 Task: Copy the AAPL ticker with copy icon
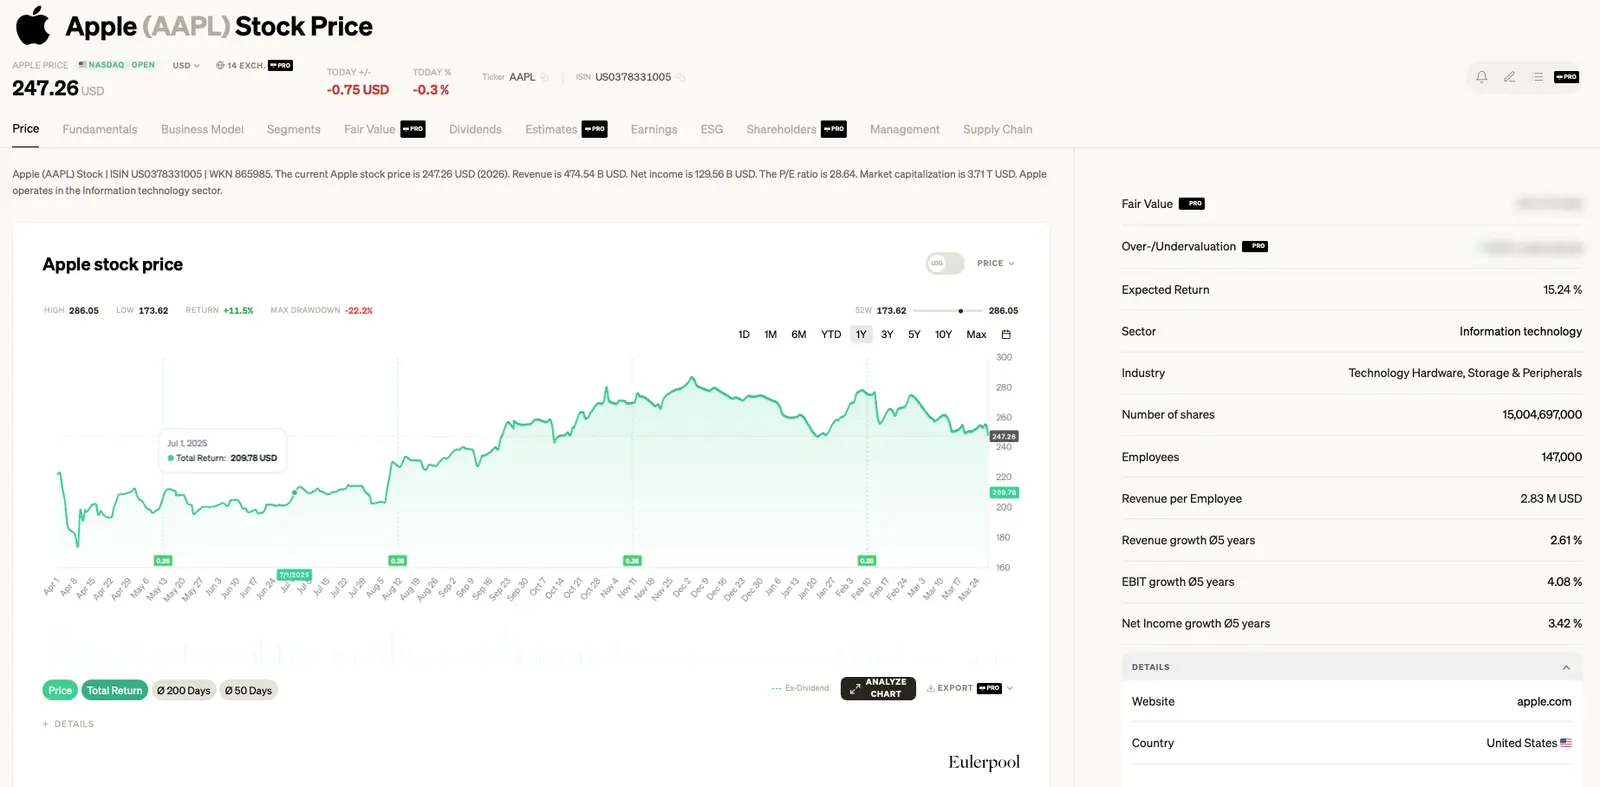(545, 77)
